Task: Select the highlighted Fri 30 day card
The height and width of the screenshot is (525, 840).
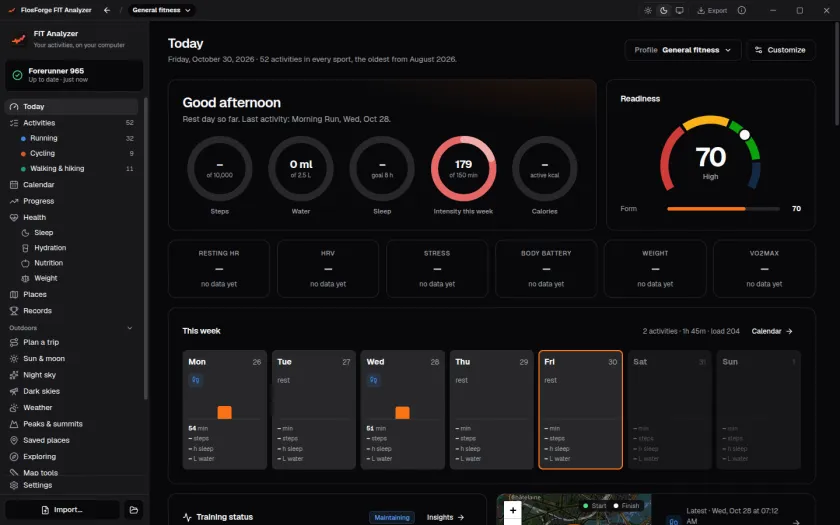Action: (x=581, y=410)
